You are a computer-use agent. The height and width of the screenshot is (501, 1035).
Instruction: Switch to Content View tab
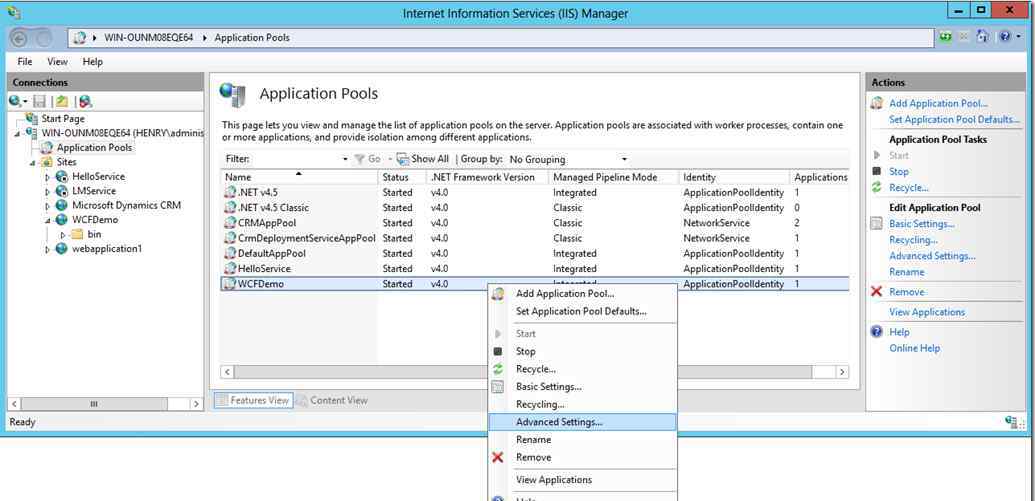[x=332, y=400]
